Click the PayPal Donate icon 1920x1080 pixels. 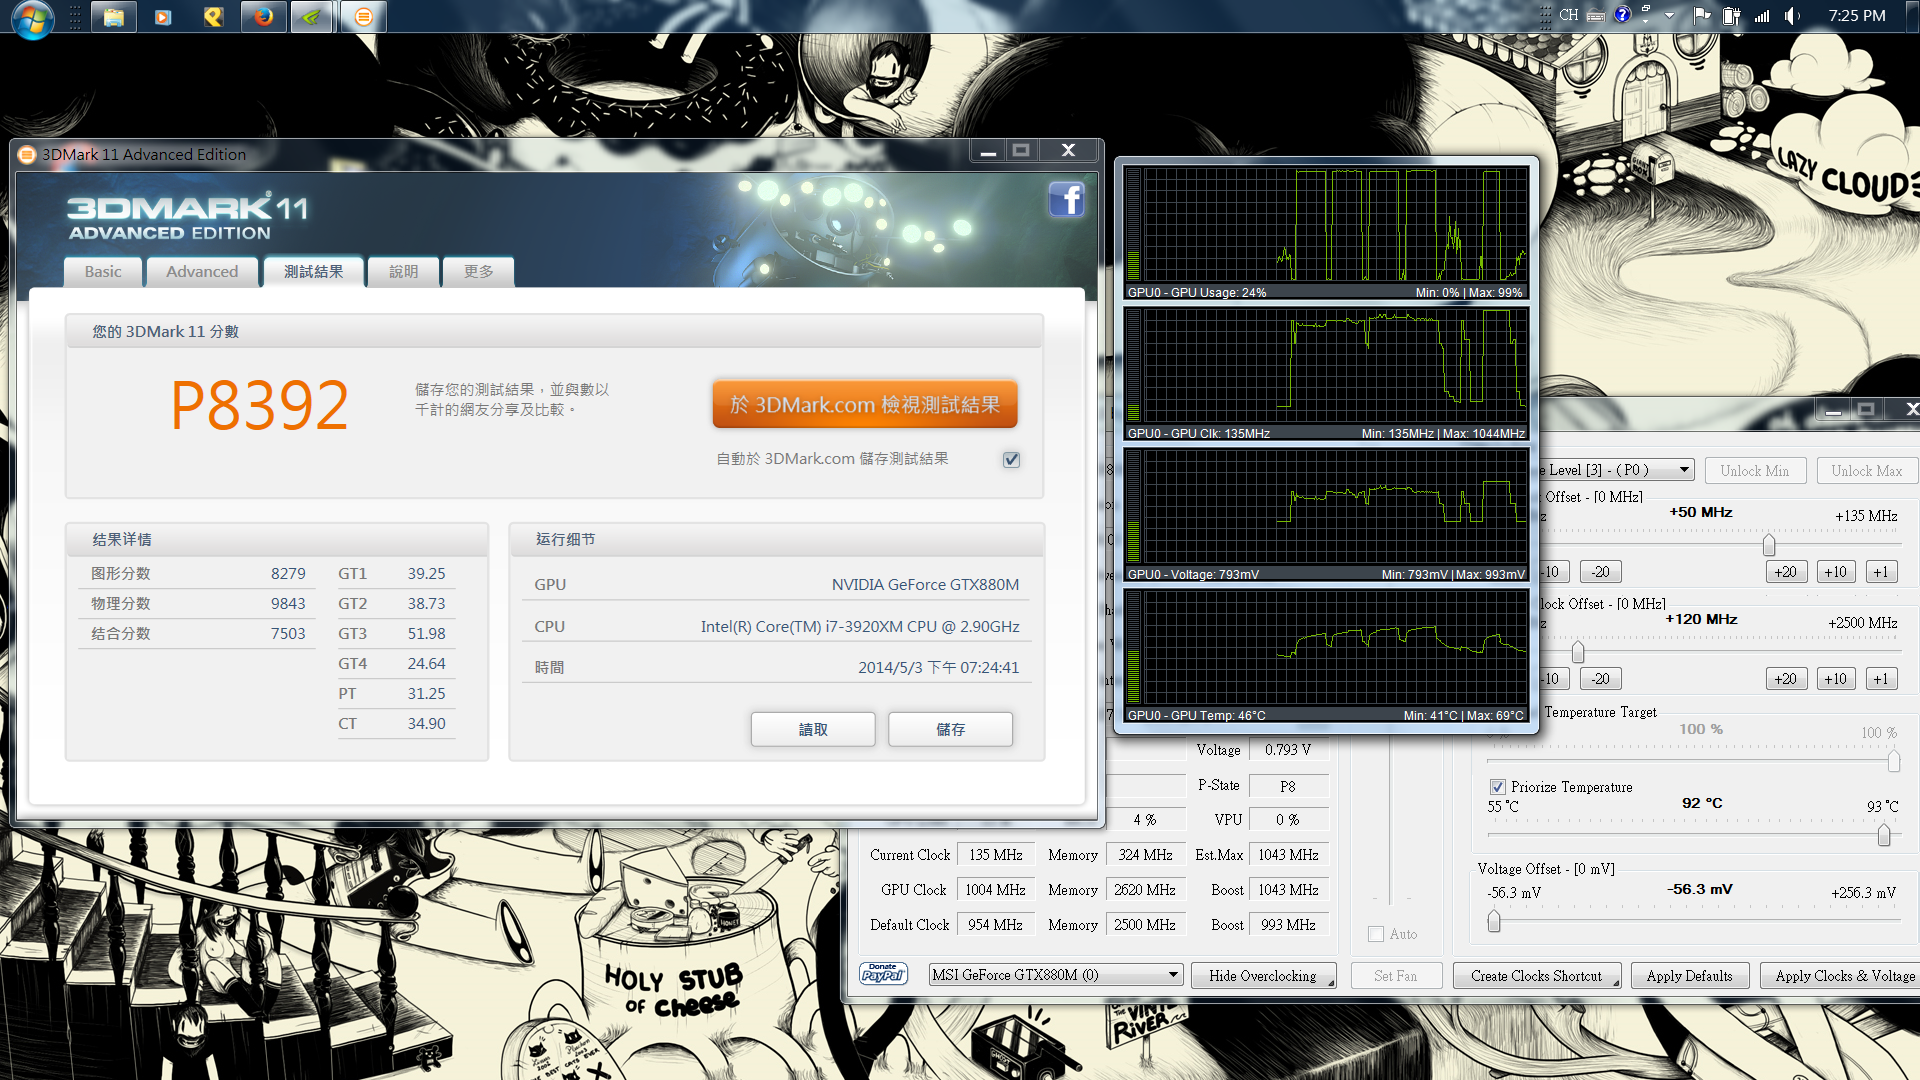pyautogui.click(x=883, y=974)
